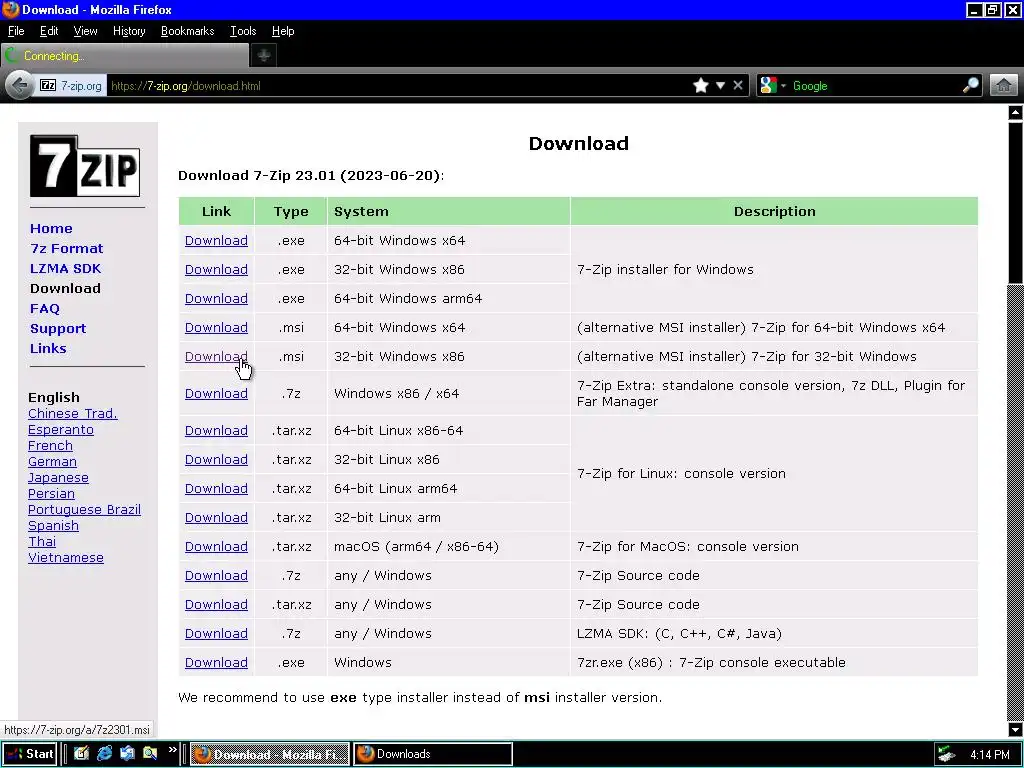This screenshot has width=1024, height=768.
Task: Download the tar.xz for 32-bit Linux x86
Action: point(216,460)
